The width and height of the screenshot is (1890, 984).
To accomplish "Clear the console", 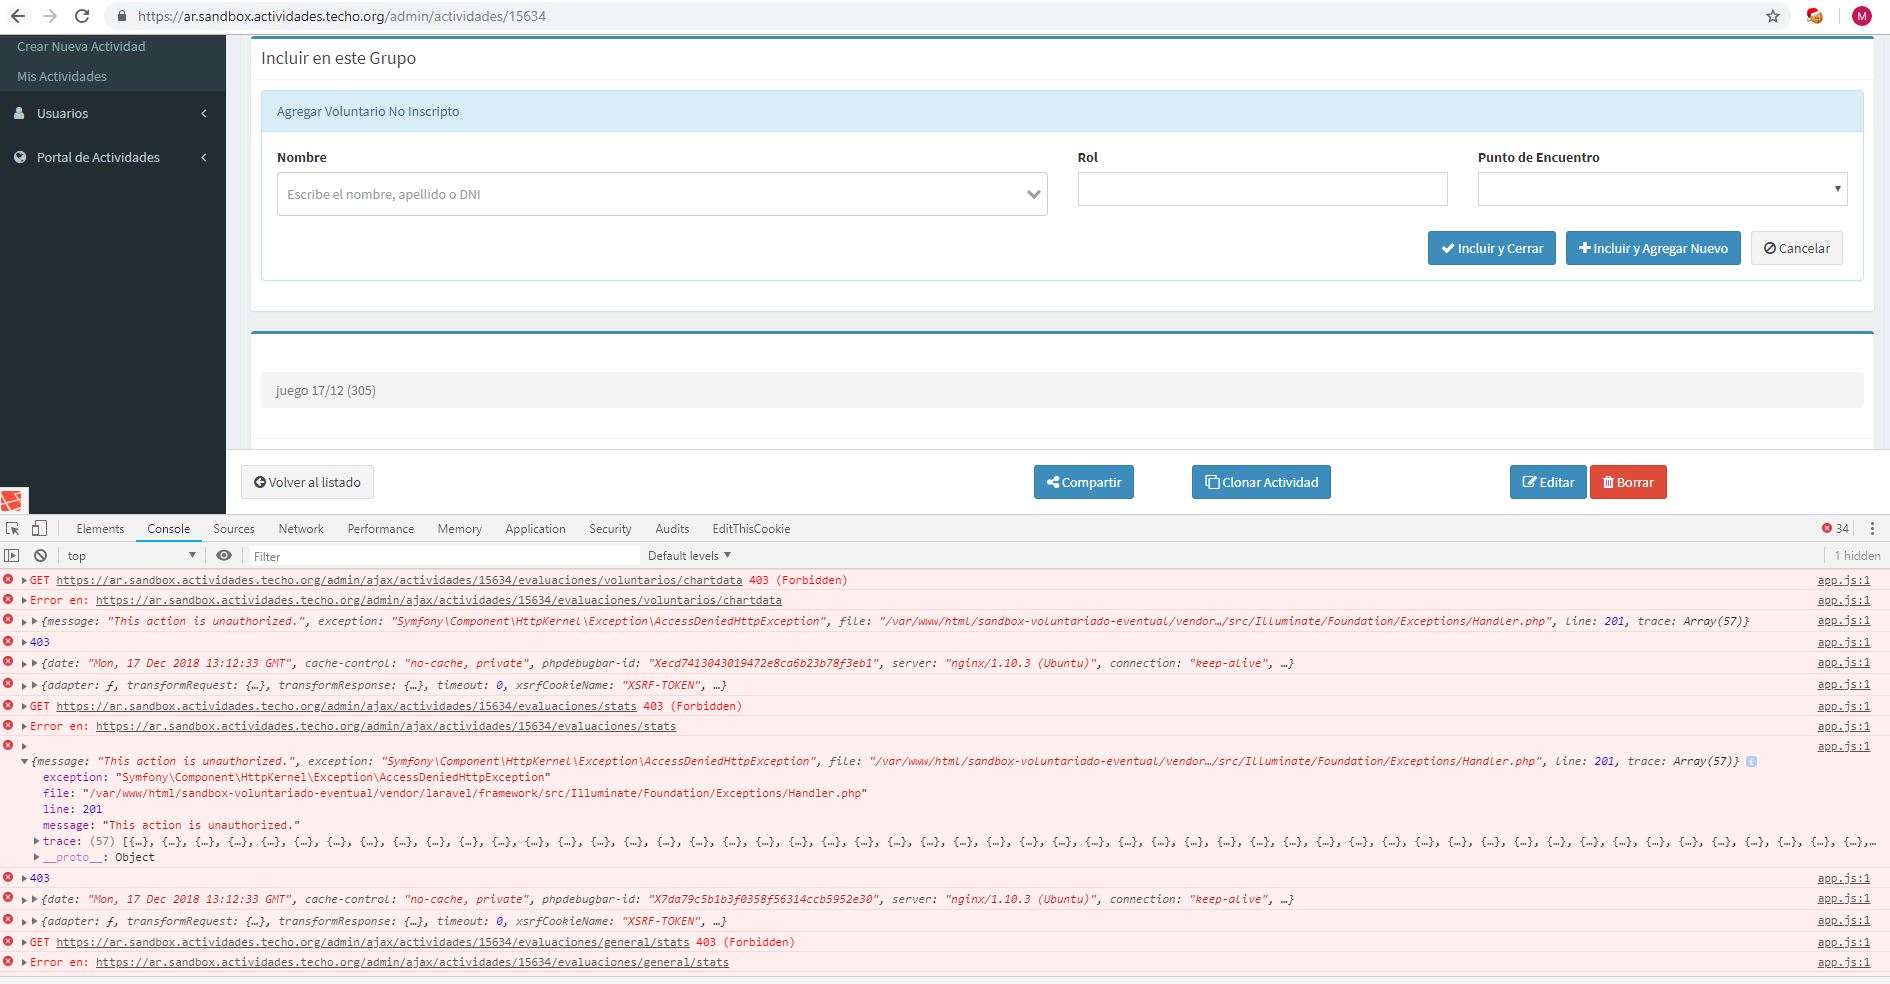I will (x=40, y=555).
